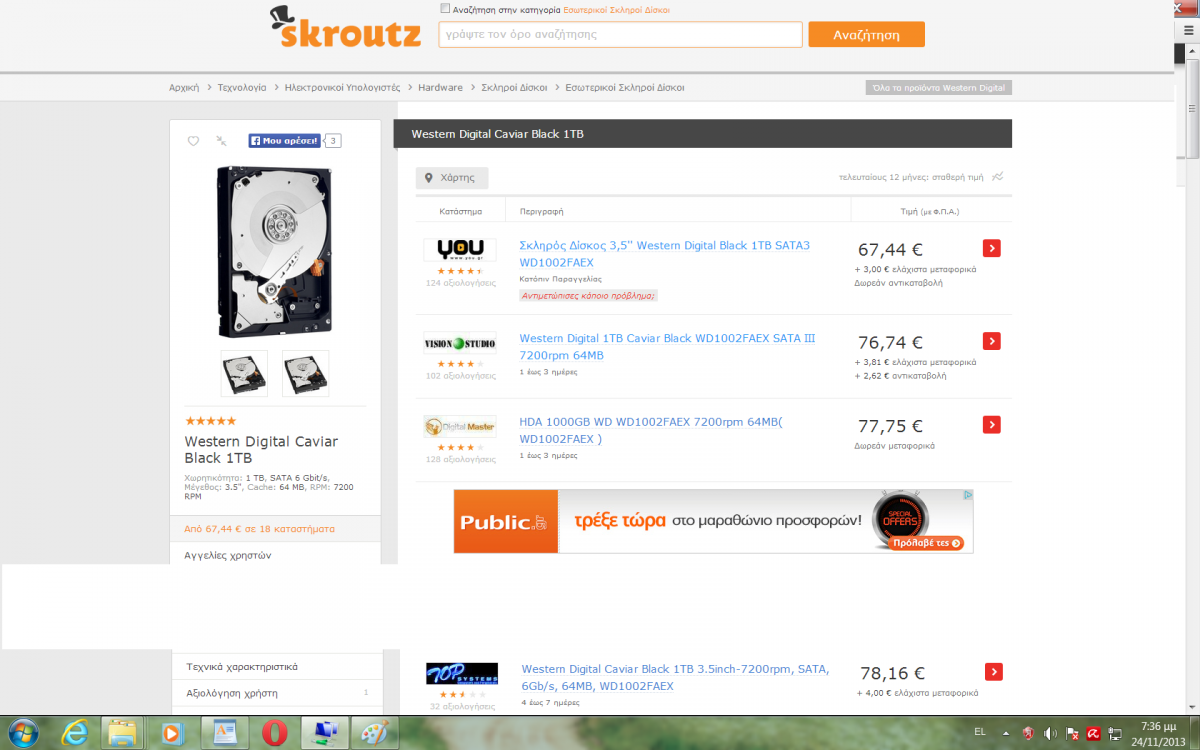Select second hard disk thumbnail
The height and width of the screenshot is (750, 1200).
pos(305,373)
